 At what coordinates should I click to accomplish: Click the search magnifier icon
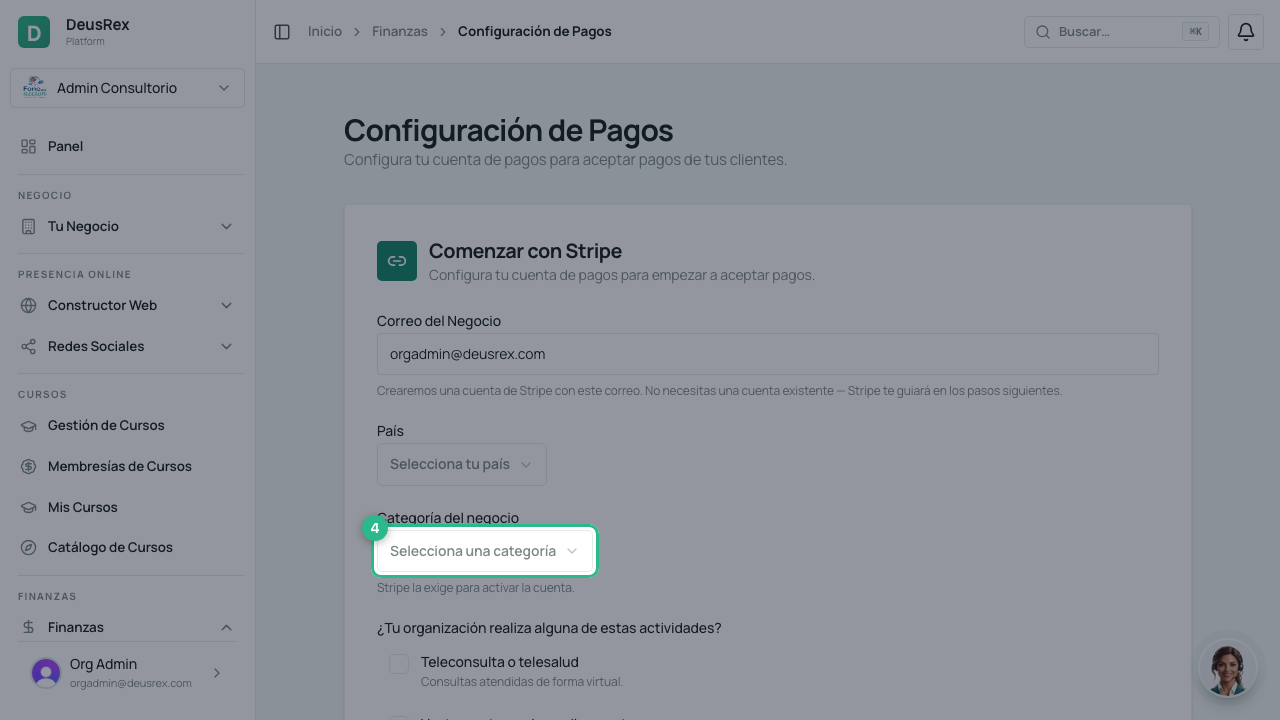1042,32
